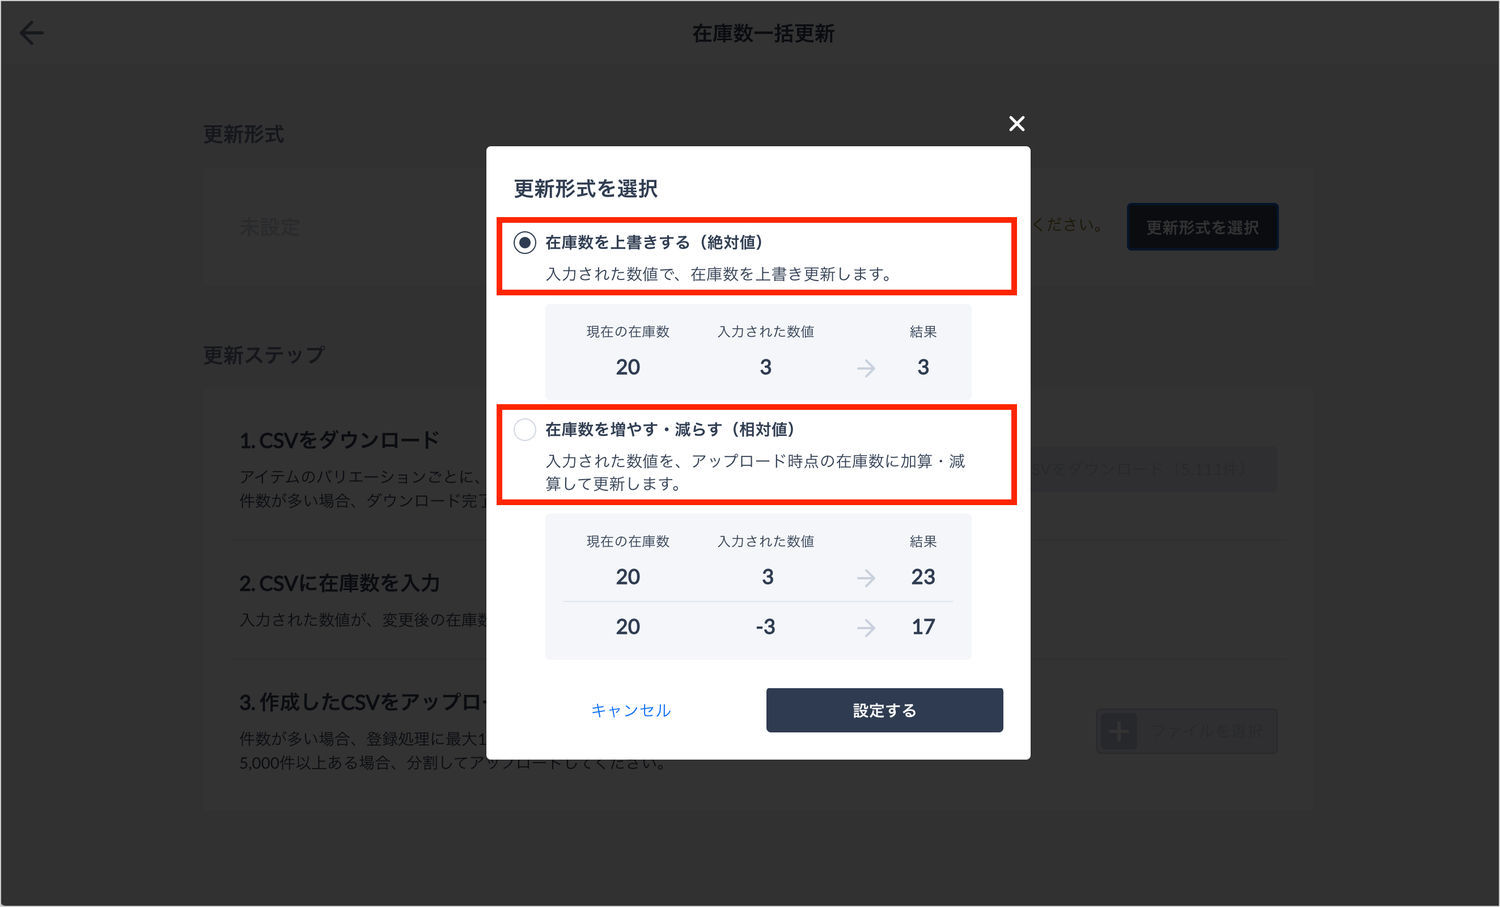
Task: Click the dimmed 更新形式を選択 button in background
Action: [1202, 227]
